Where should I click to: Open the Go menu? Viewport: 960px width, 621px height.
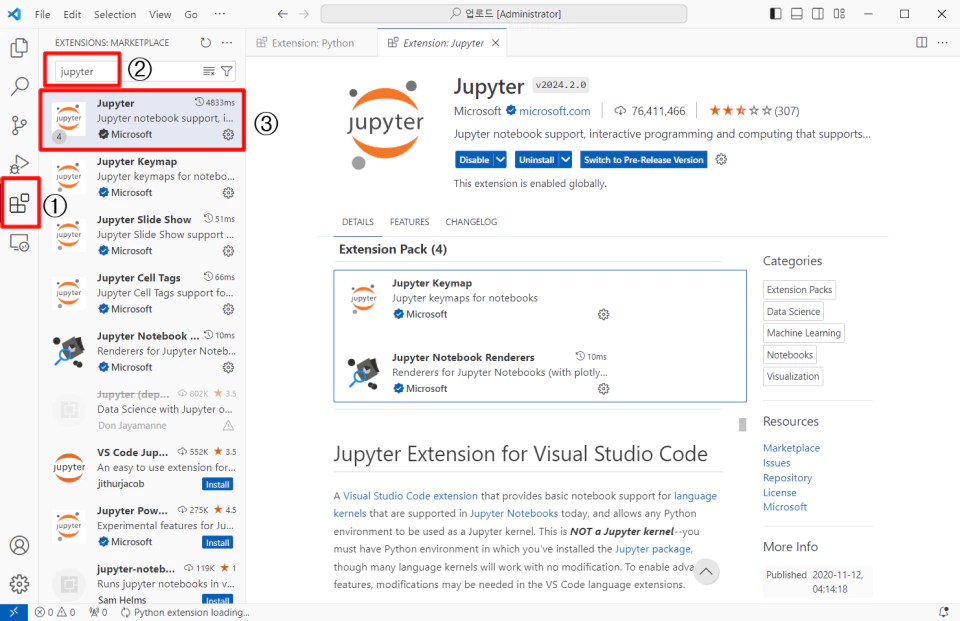coord(191,14)
